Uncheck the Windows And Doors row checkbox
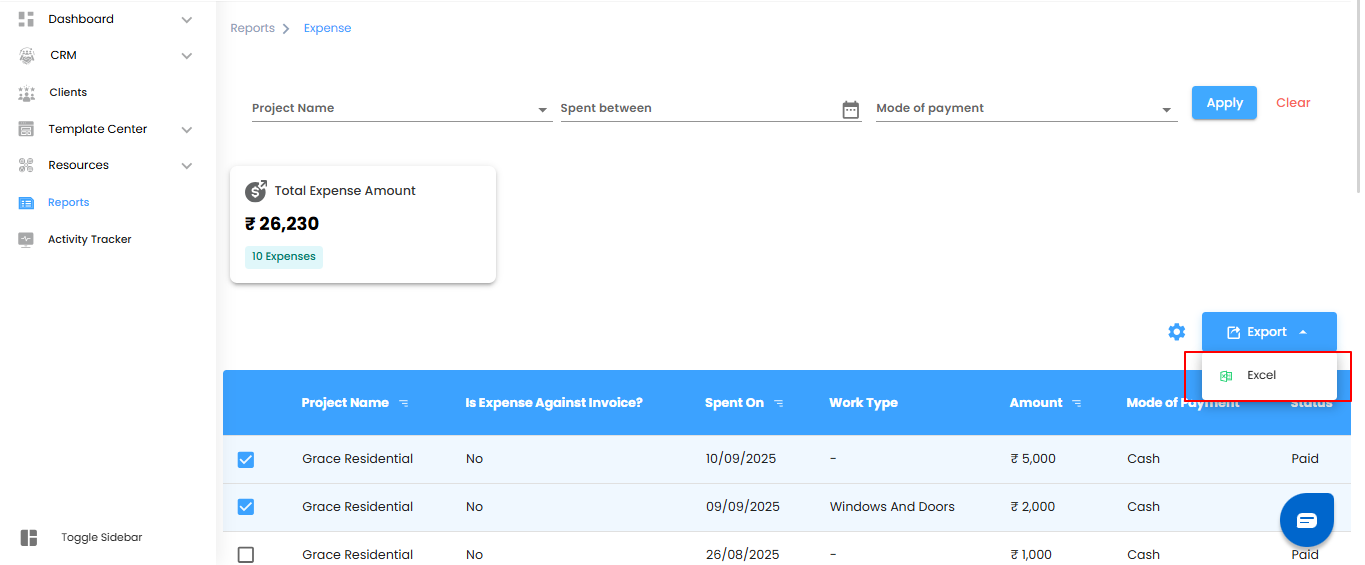Viewport: 1365px width, 565px height. [246, 507]
